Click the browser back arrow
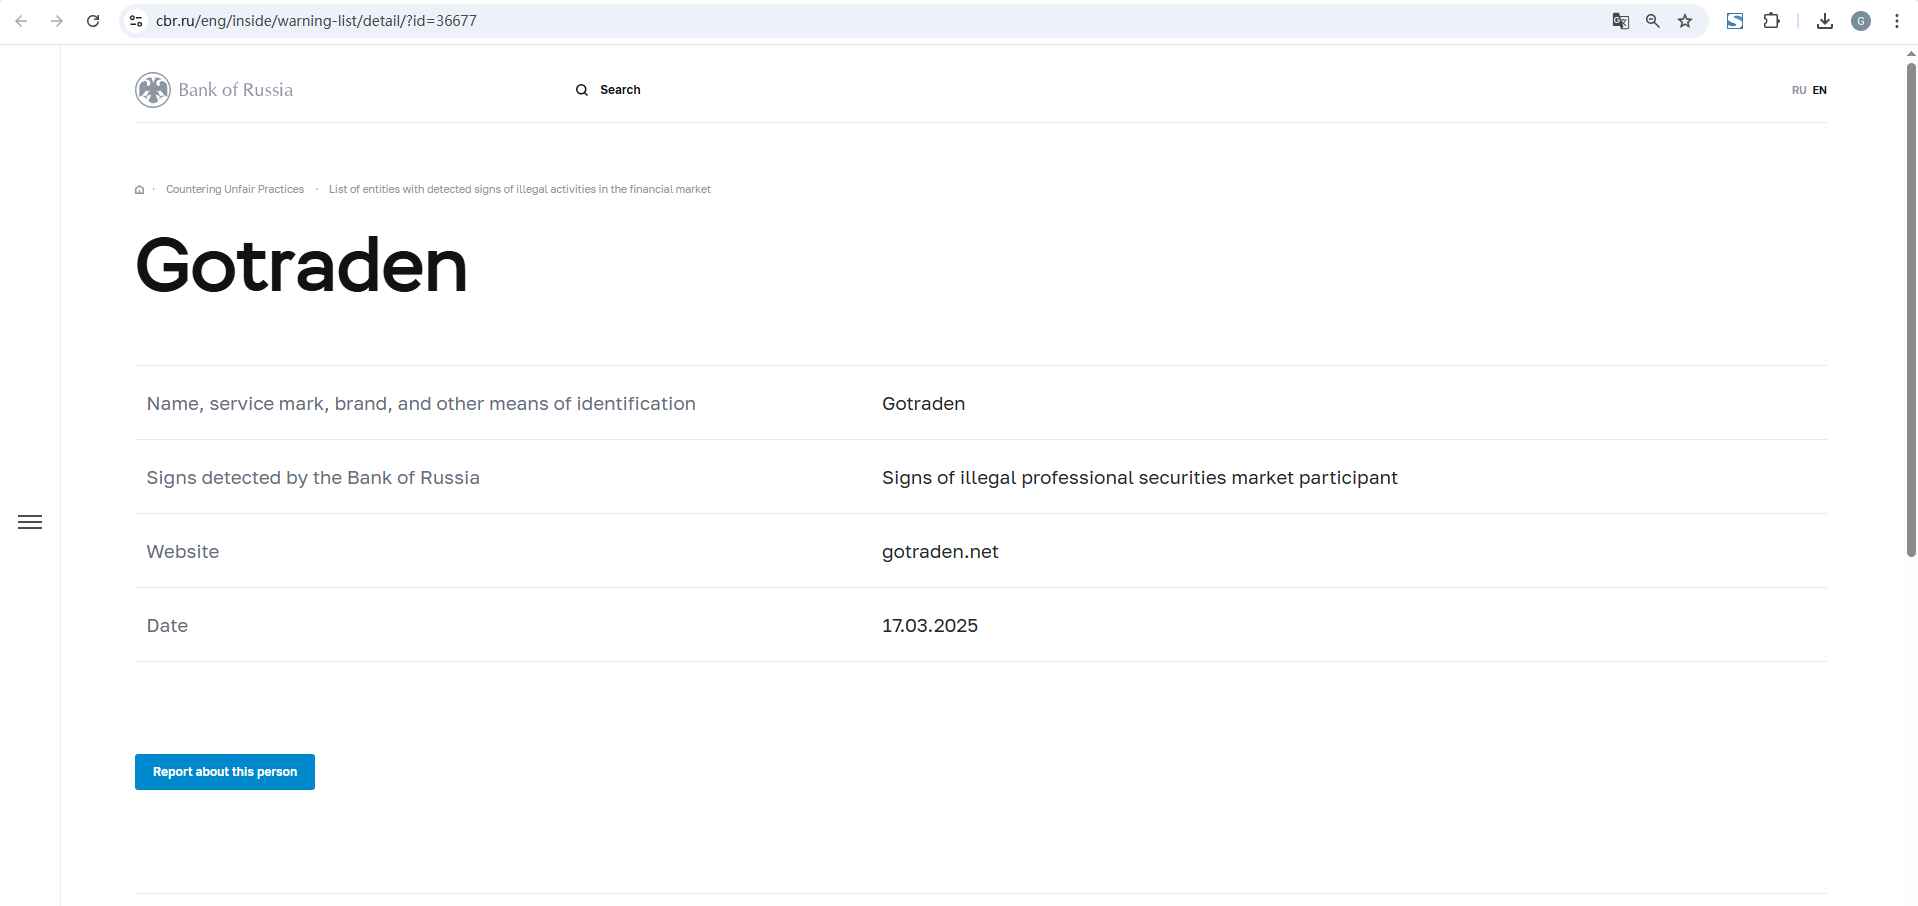 pos(21,21)
